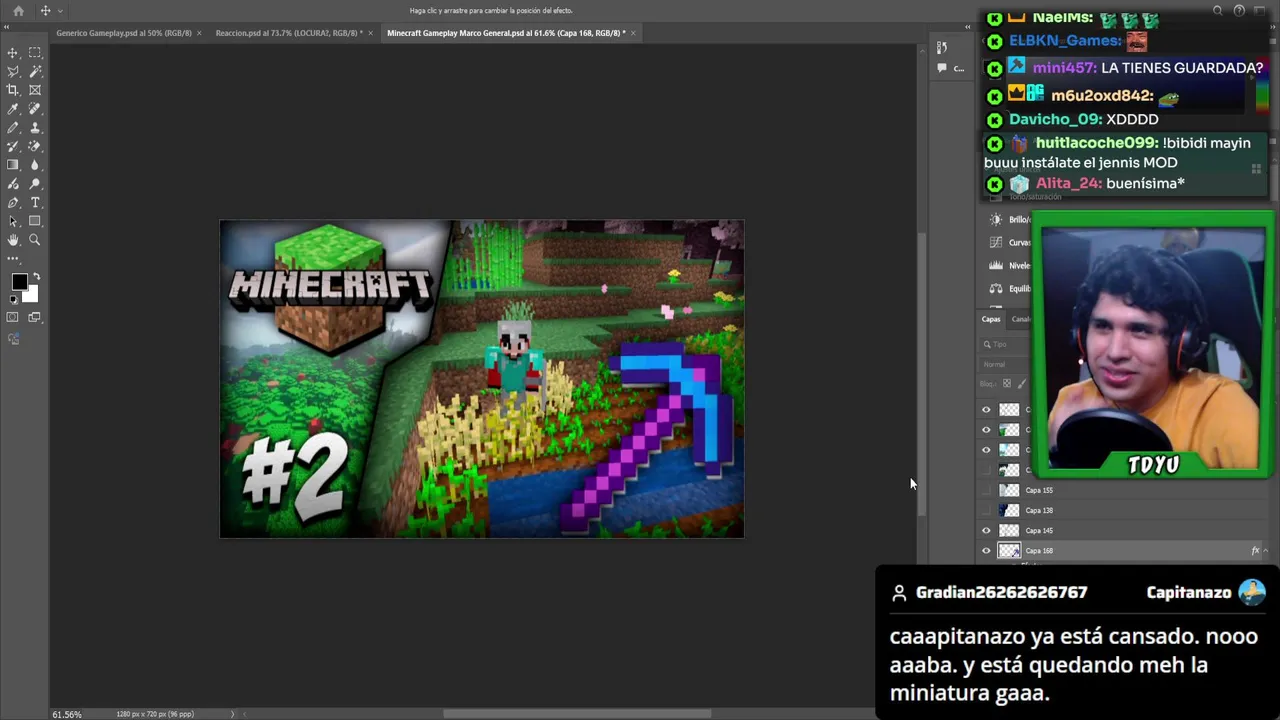Toggle visibility of the topmost listed layer
The image size is (1280, 720).
(986, 410)
